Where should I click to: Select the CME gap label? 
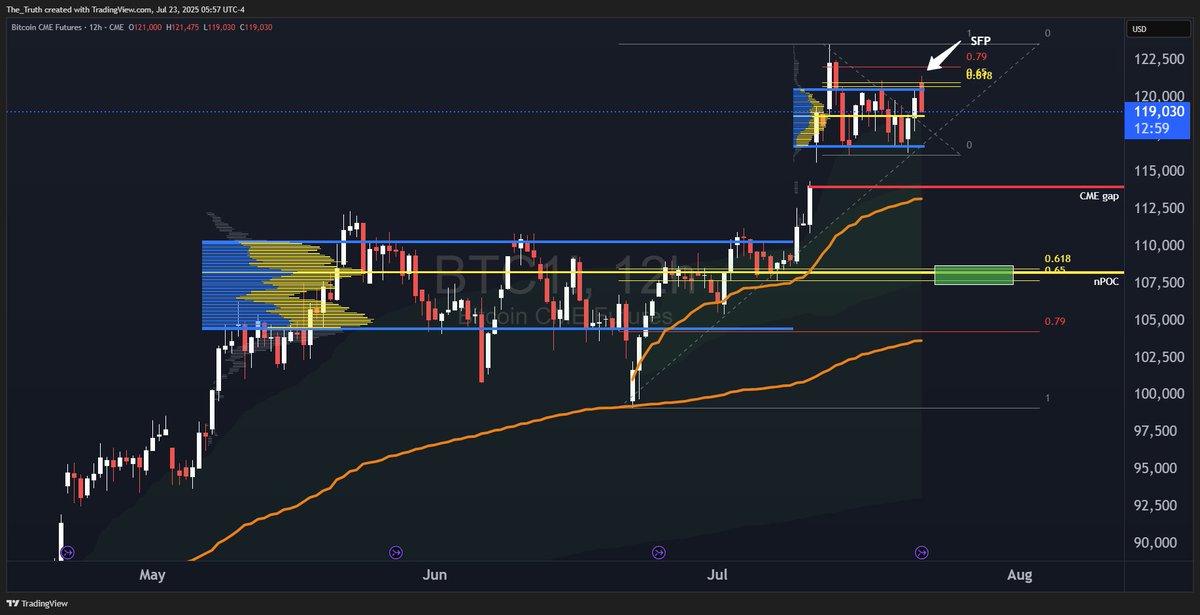pyautogui.click(x=1097, y=198)
